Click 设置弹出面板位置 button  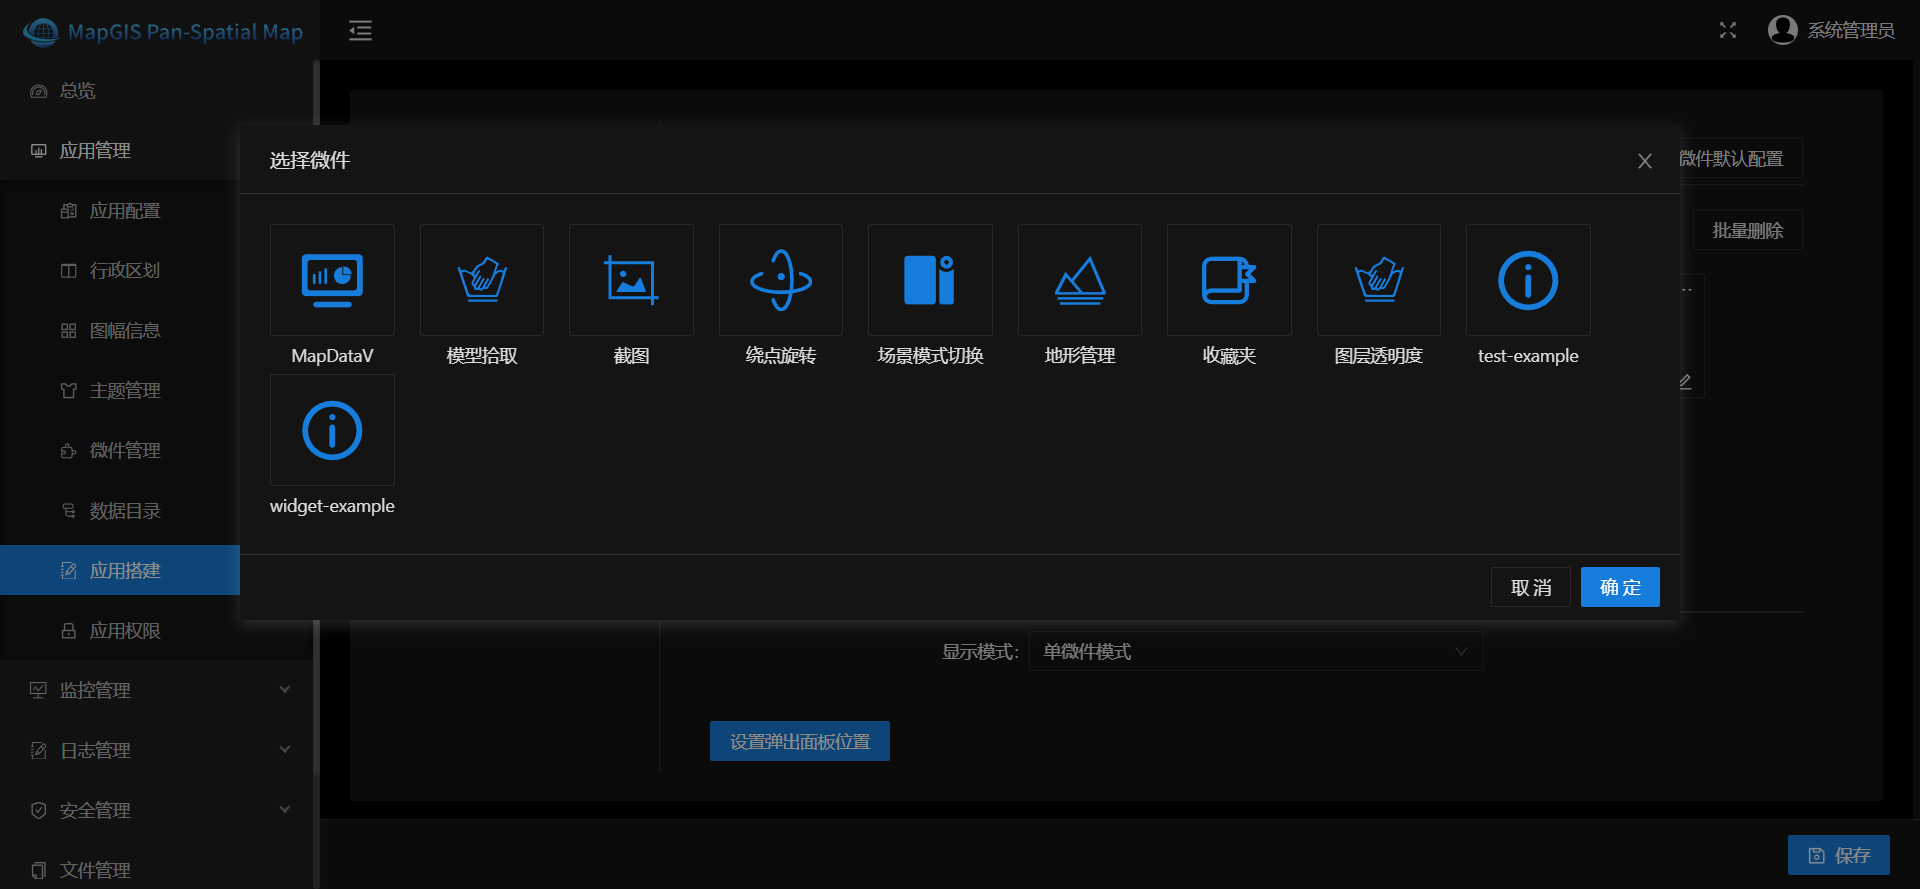coord(800,741)
